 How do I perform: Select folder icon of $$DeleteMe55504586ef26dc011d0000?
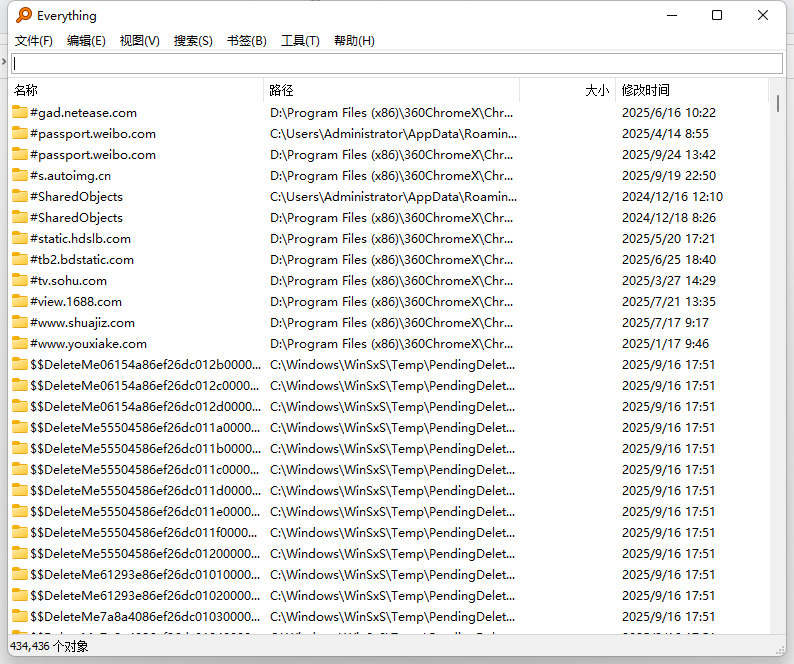[20, 490]
